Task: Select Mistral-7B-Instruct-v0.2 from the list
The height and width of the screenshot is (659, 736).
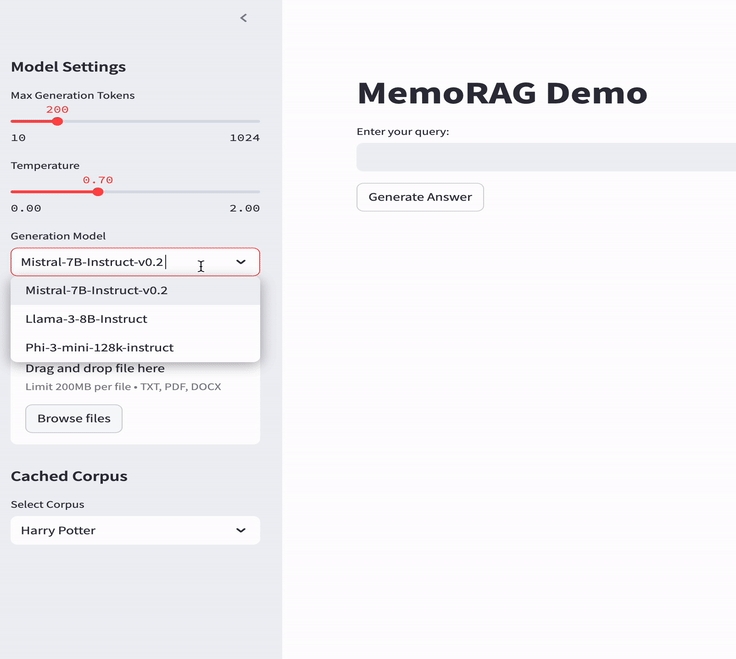Action: click(x=97, y=291)
